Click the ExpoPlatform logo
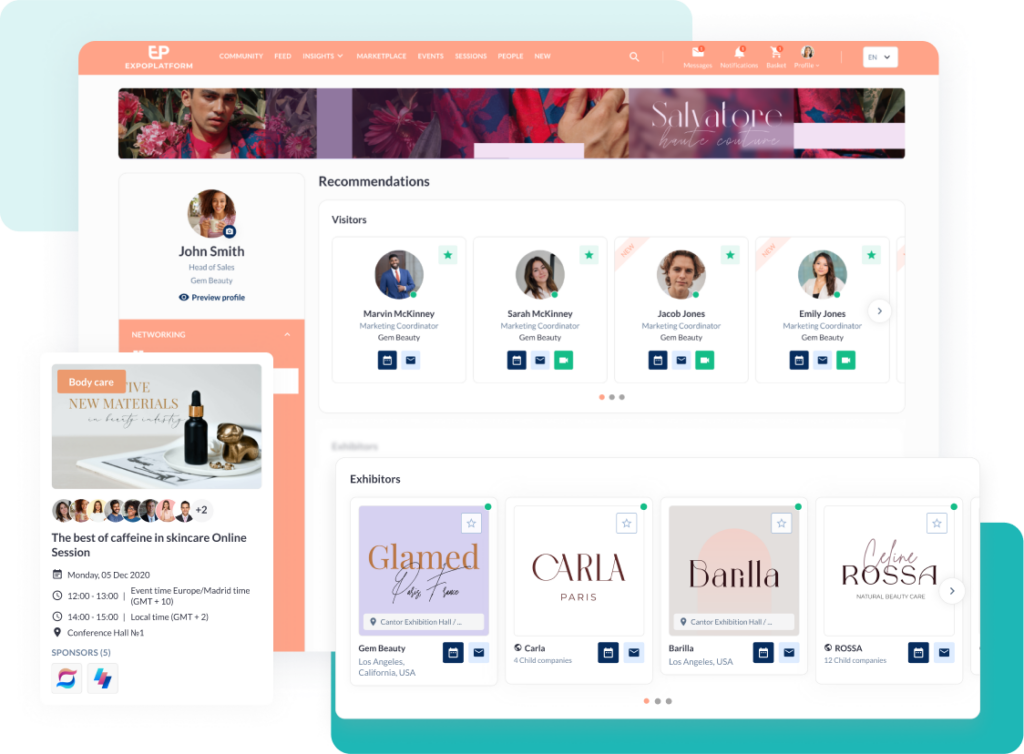 159,57
